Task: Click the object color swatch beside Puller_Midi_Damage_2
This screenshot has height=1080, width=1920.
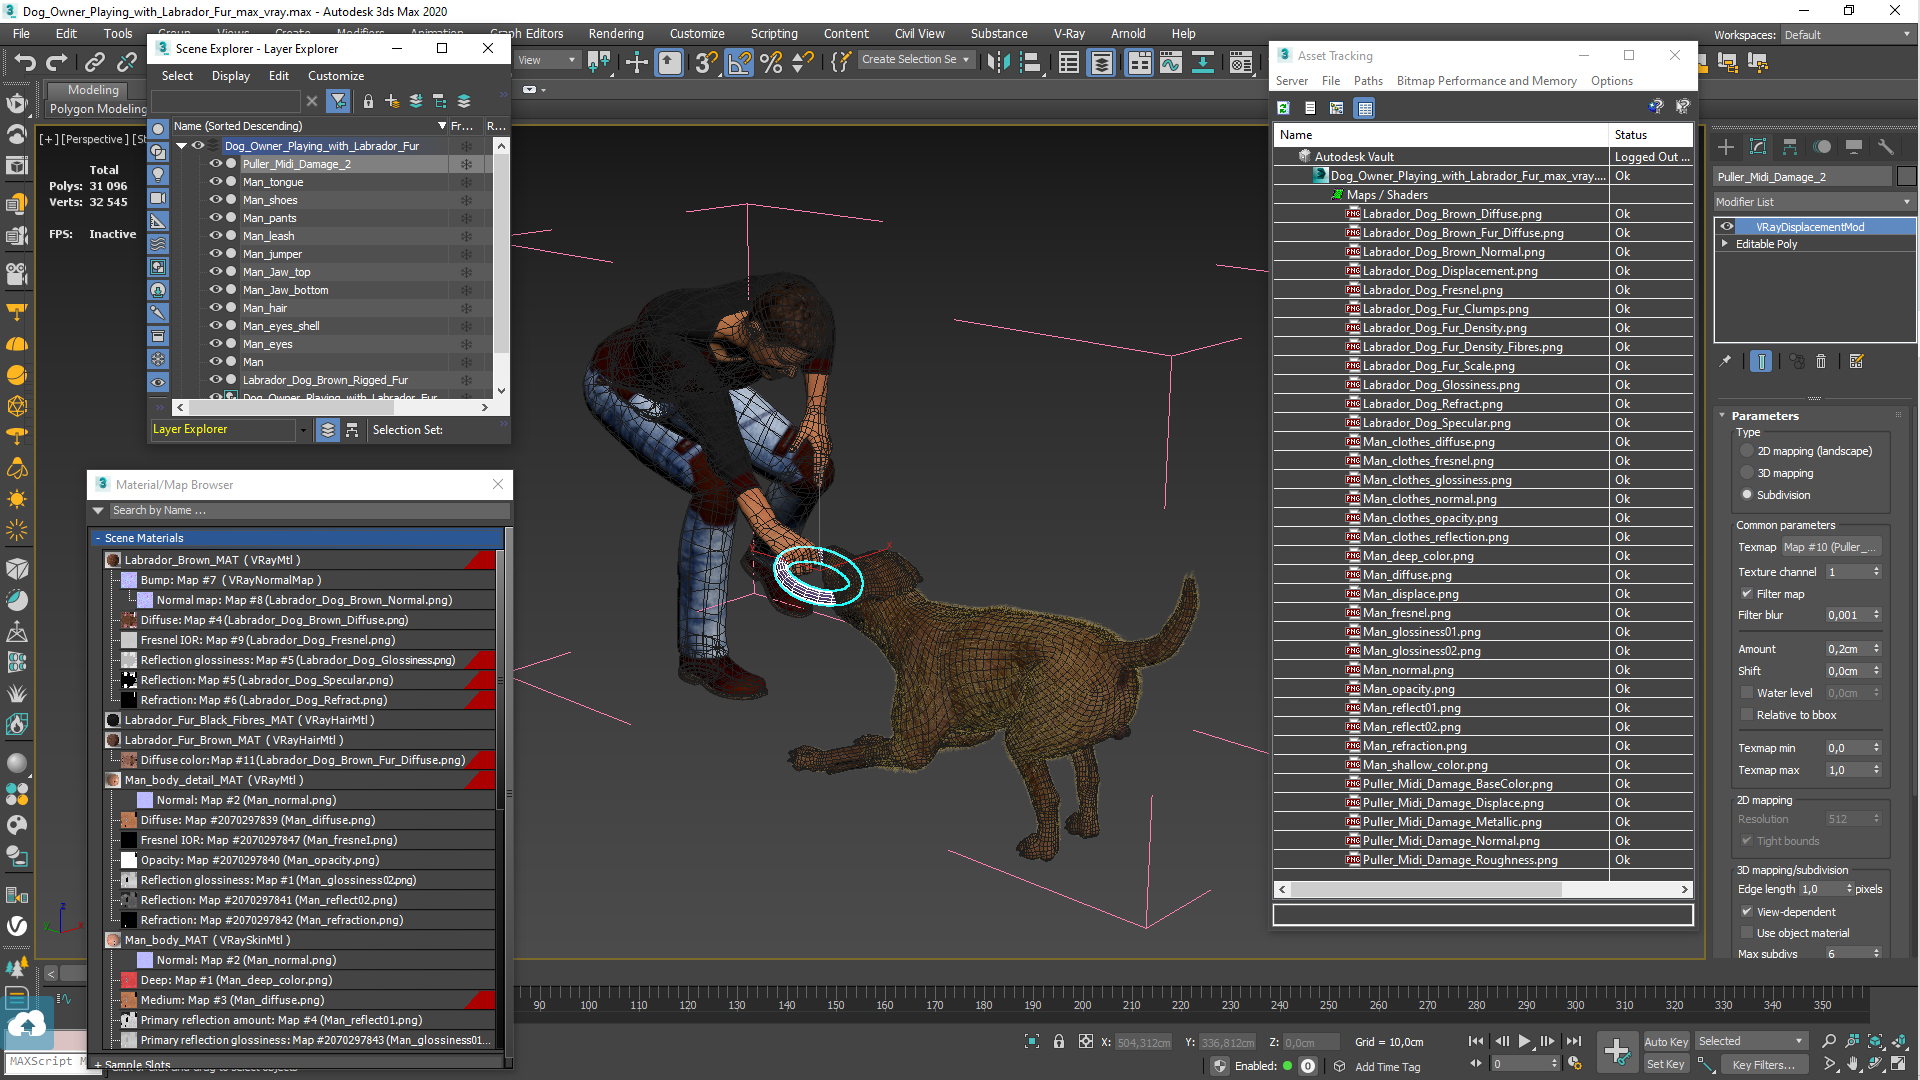Action: pos(1906,177)
